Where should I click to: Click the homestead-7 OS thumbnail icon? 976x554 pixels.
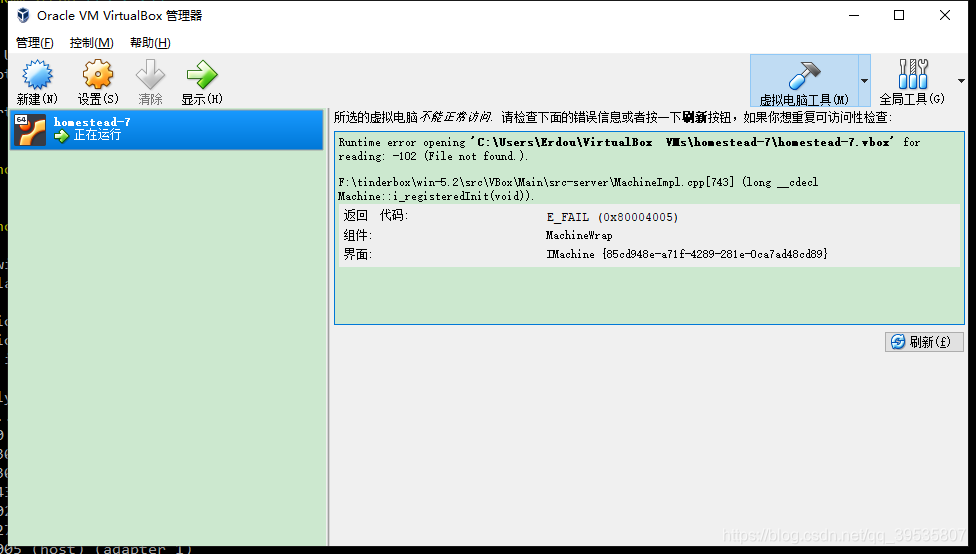[x=30, y=130]
